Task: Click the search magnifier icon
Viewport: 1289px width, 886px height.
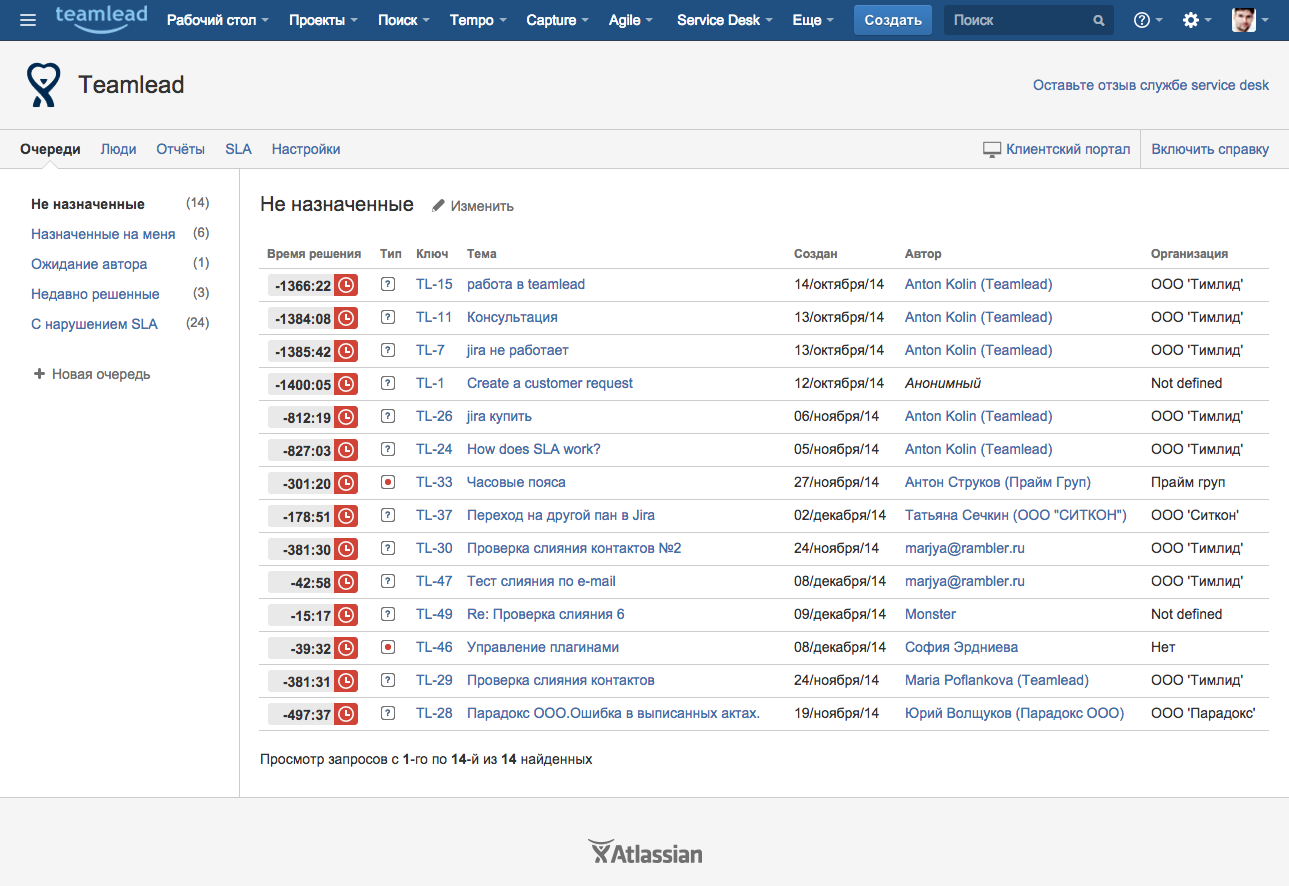Action: tap(1098, 19)
